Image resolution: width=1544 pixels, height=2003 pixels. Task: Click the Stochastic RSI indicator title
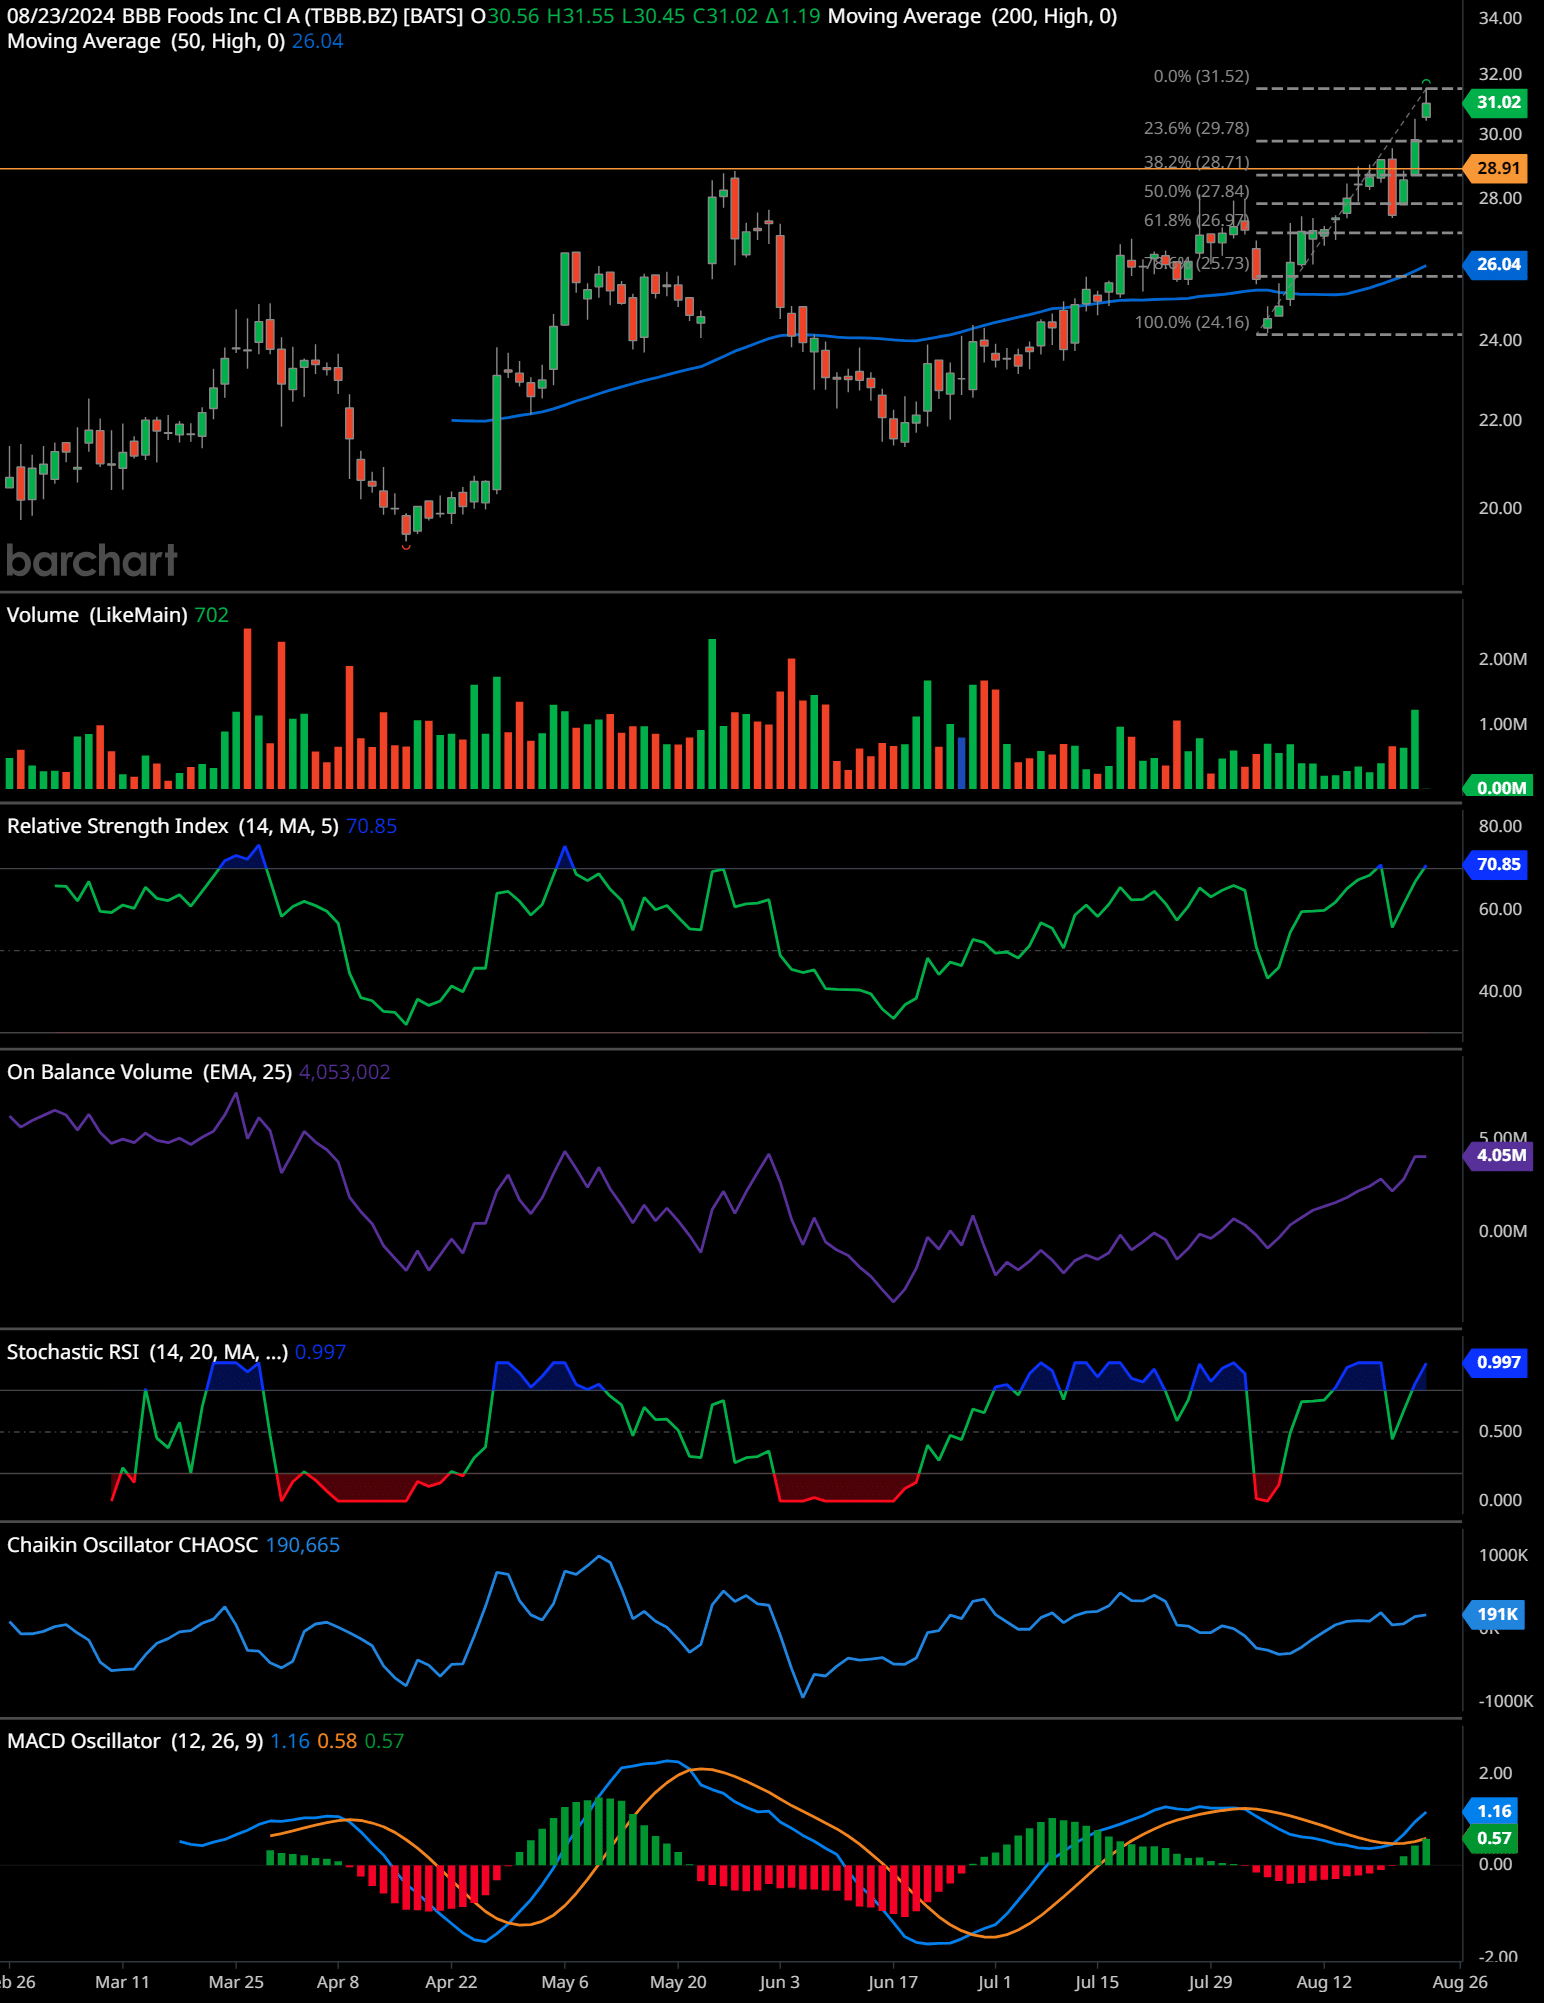point(147,1352)
